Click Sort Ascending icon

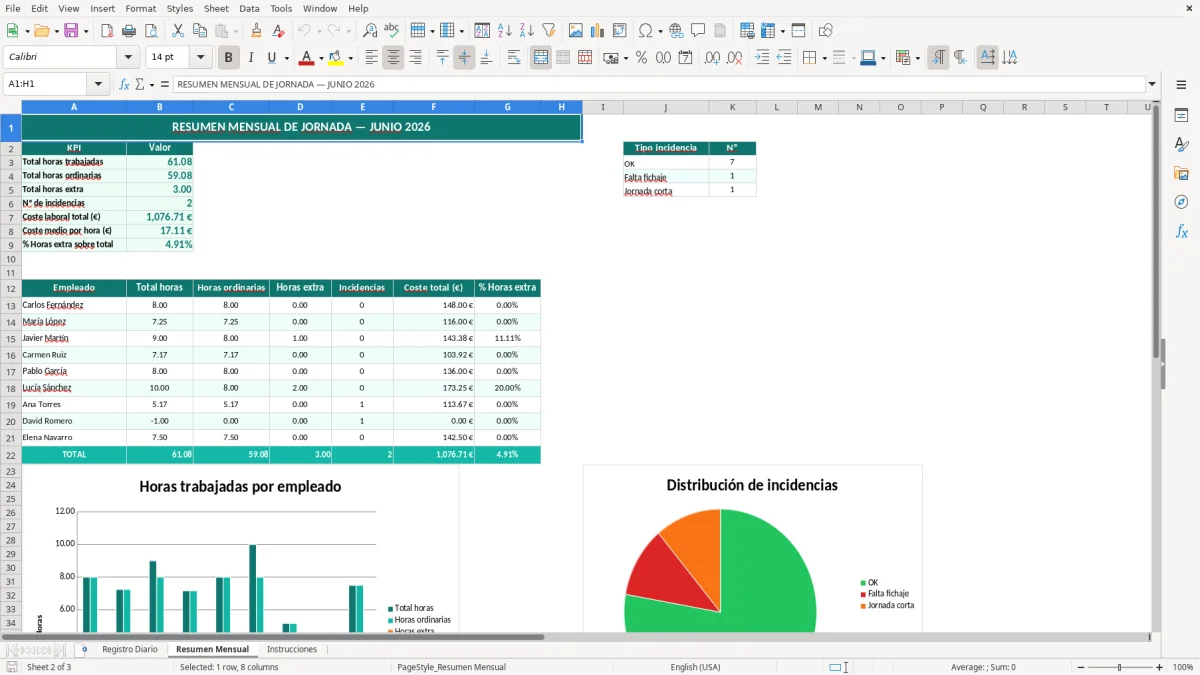point(504,31)
